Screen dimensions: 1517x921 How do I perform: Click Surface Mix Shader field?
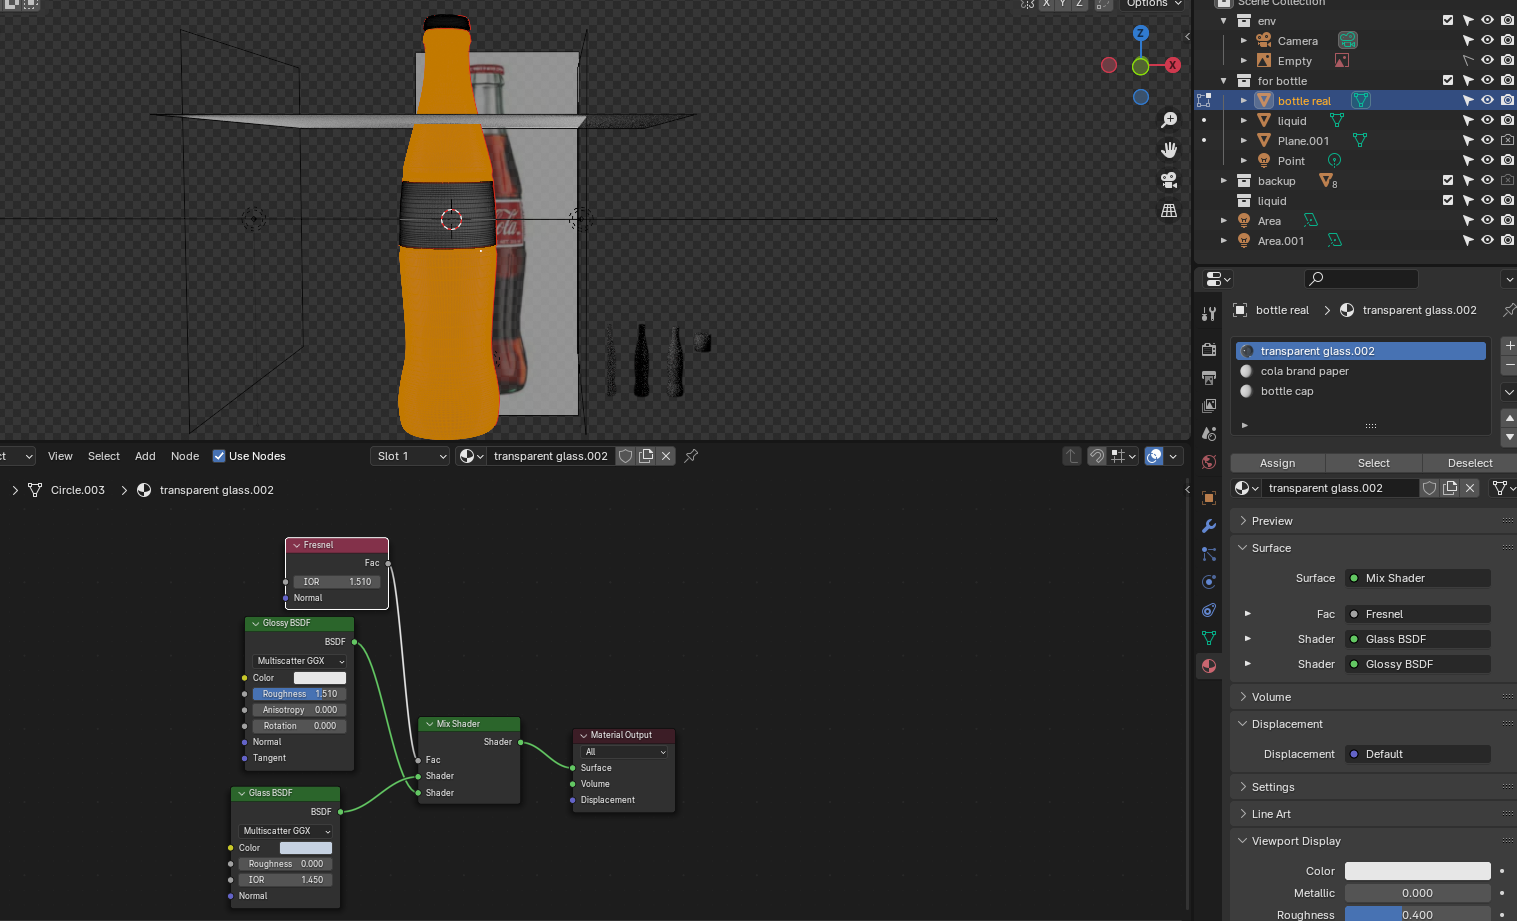point(1418,578)
